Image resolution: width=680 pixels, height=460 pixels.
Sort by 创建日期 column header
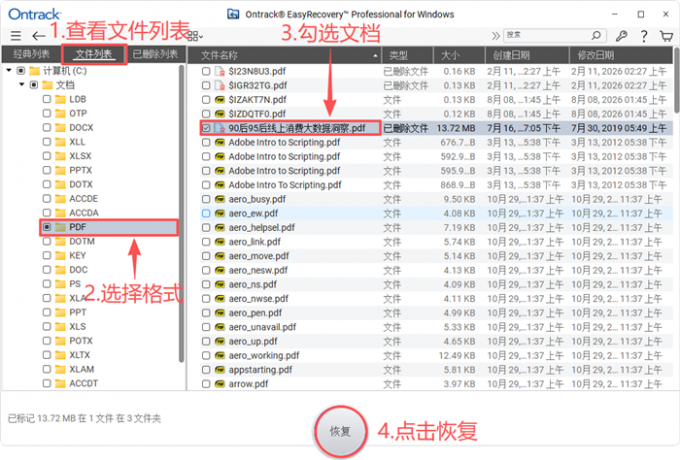coord(526,55)
